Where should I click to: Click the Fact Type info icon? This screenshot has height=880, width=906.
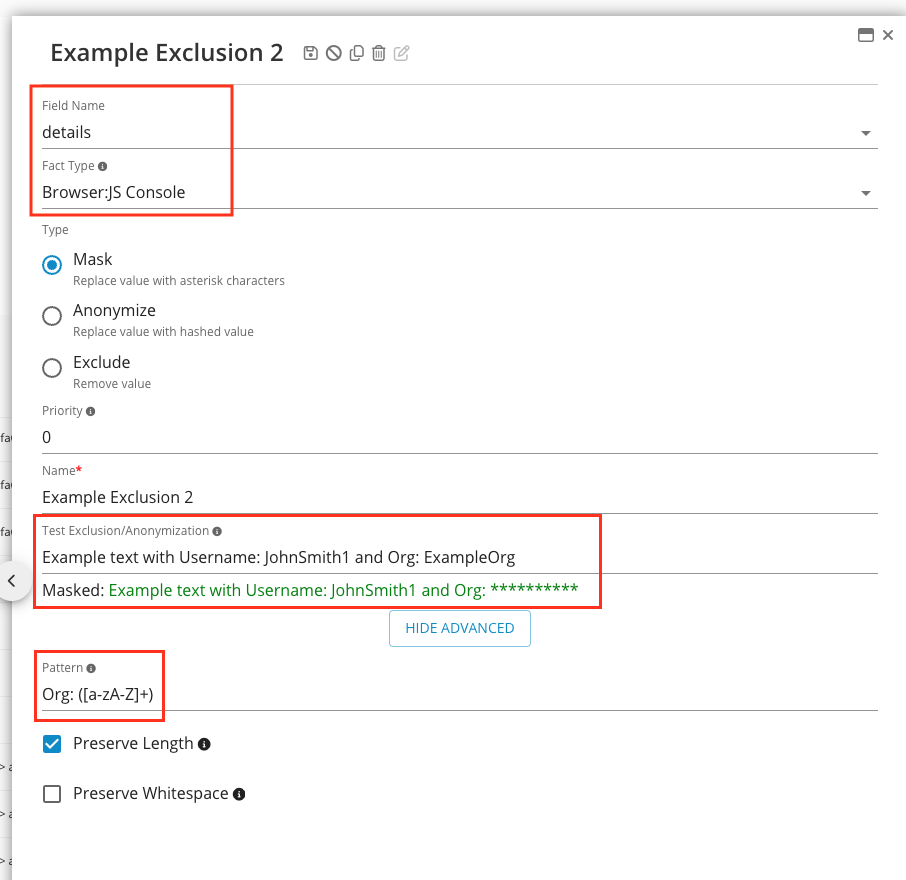102,166
